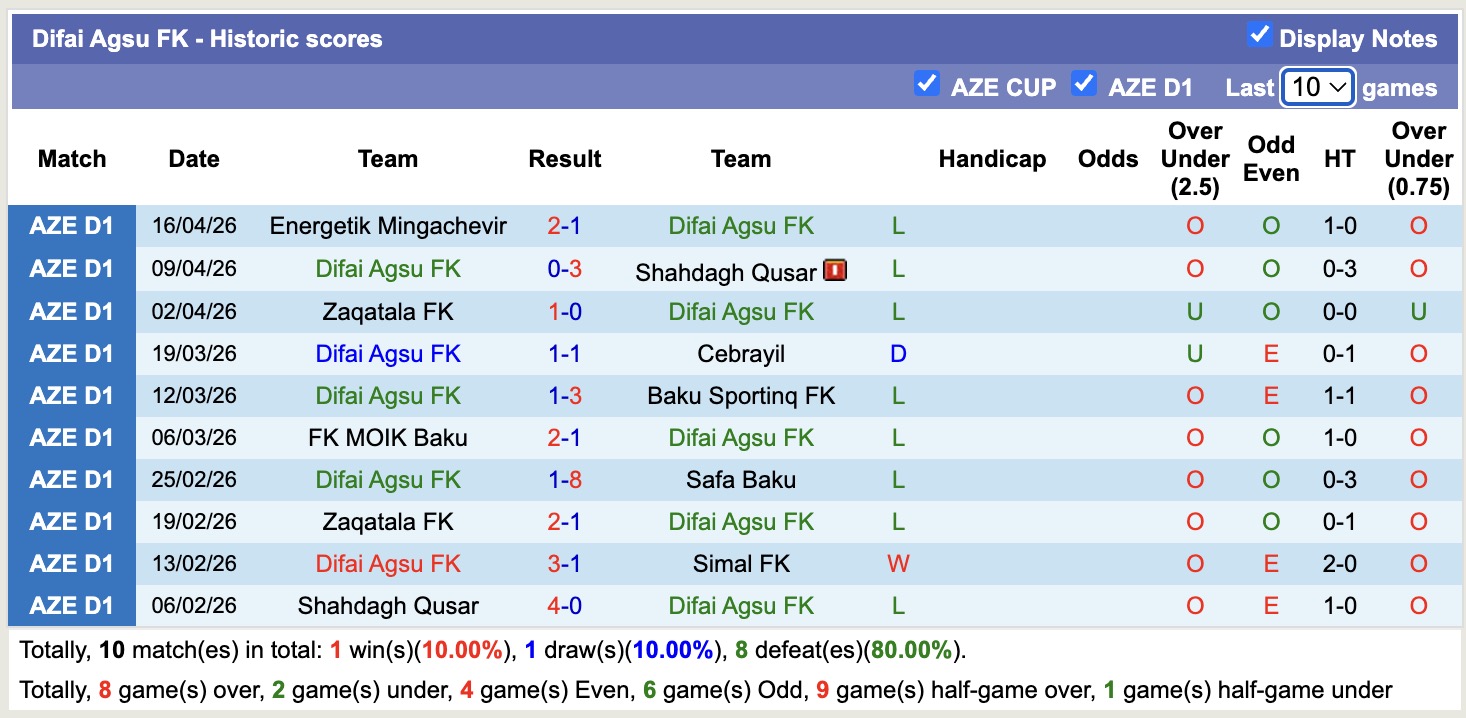Image resolution: width=1466 pixels, height=718 pixels.
Task: Open the Last 10 games dropdown
Action: 1317,88
